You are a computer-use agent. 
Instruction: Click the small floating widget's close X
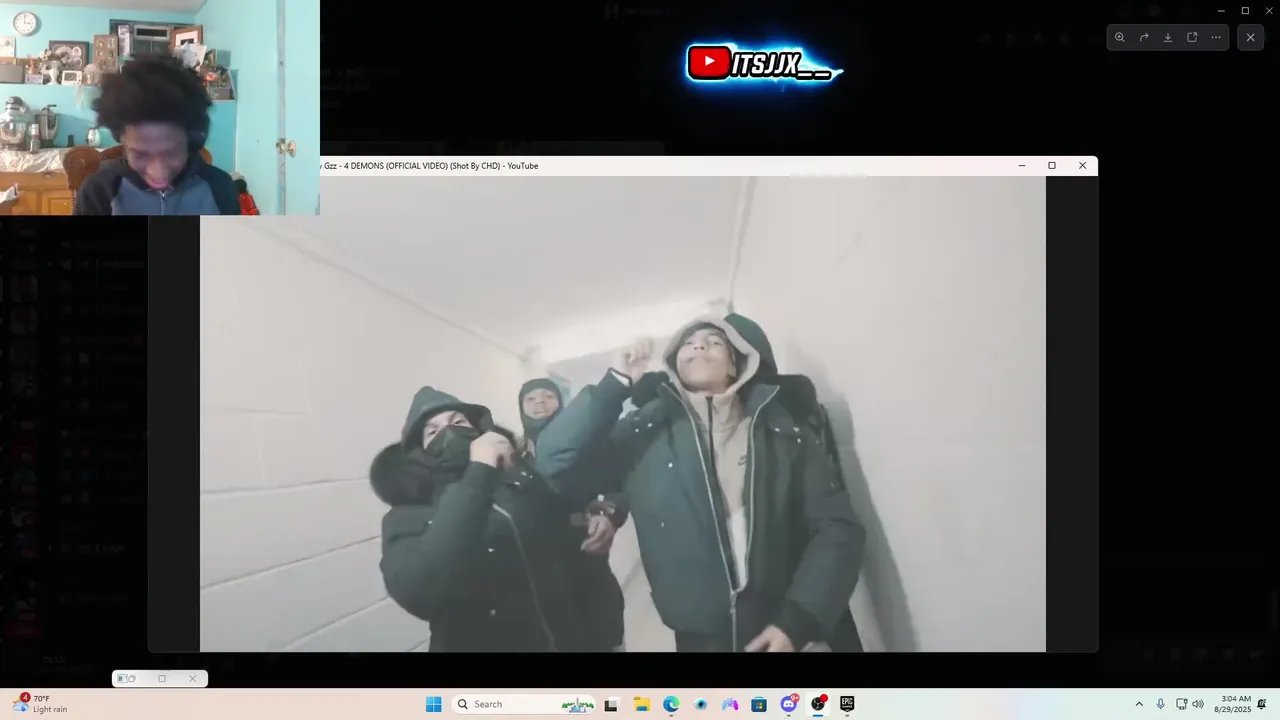click(x=193, y=679)
